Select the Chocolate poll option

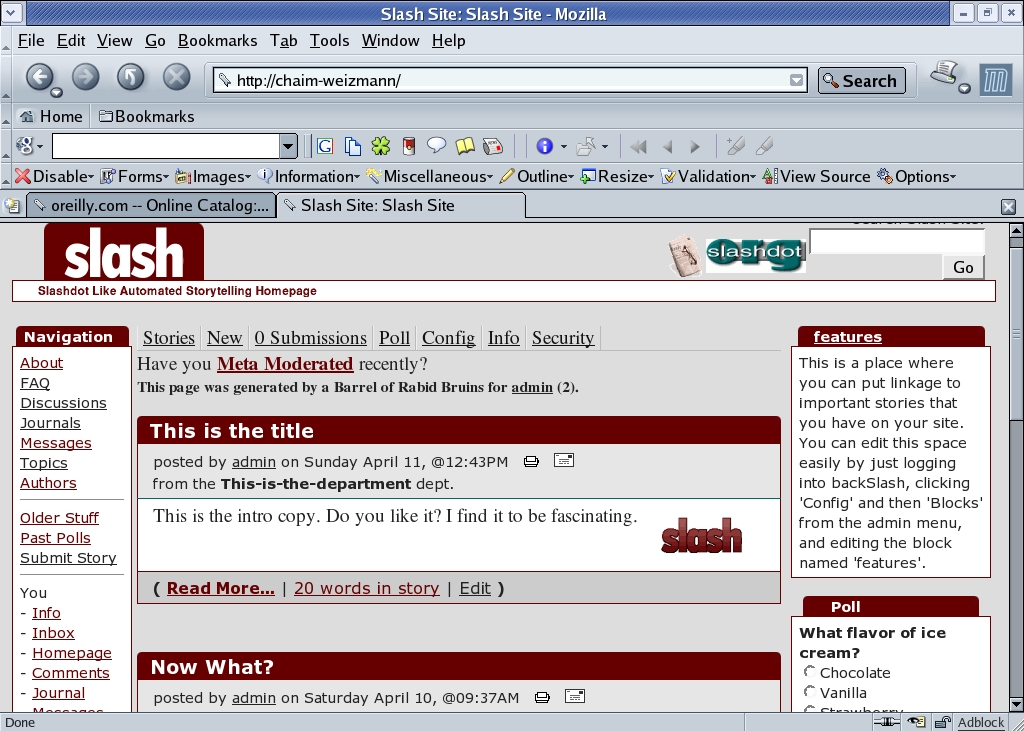(810, 672)
